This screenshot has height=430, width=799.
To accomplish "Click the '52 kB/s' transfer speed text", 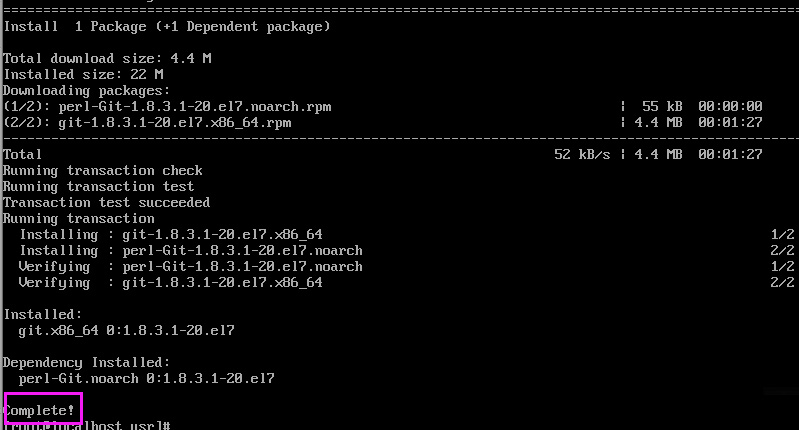I will point(582,154).
